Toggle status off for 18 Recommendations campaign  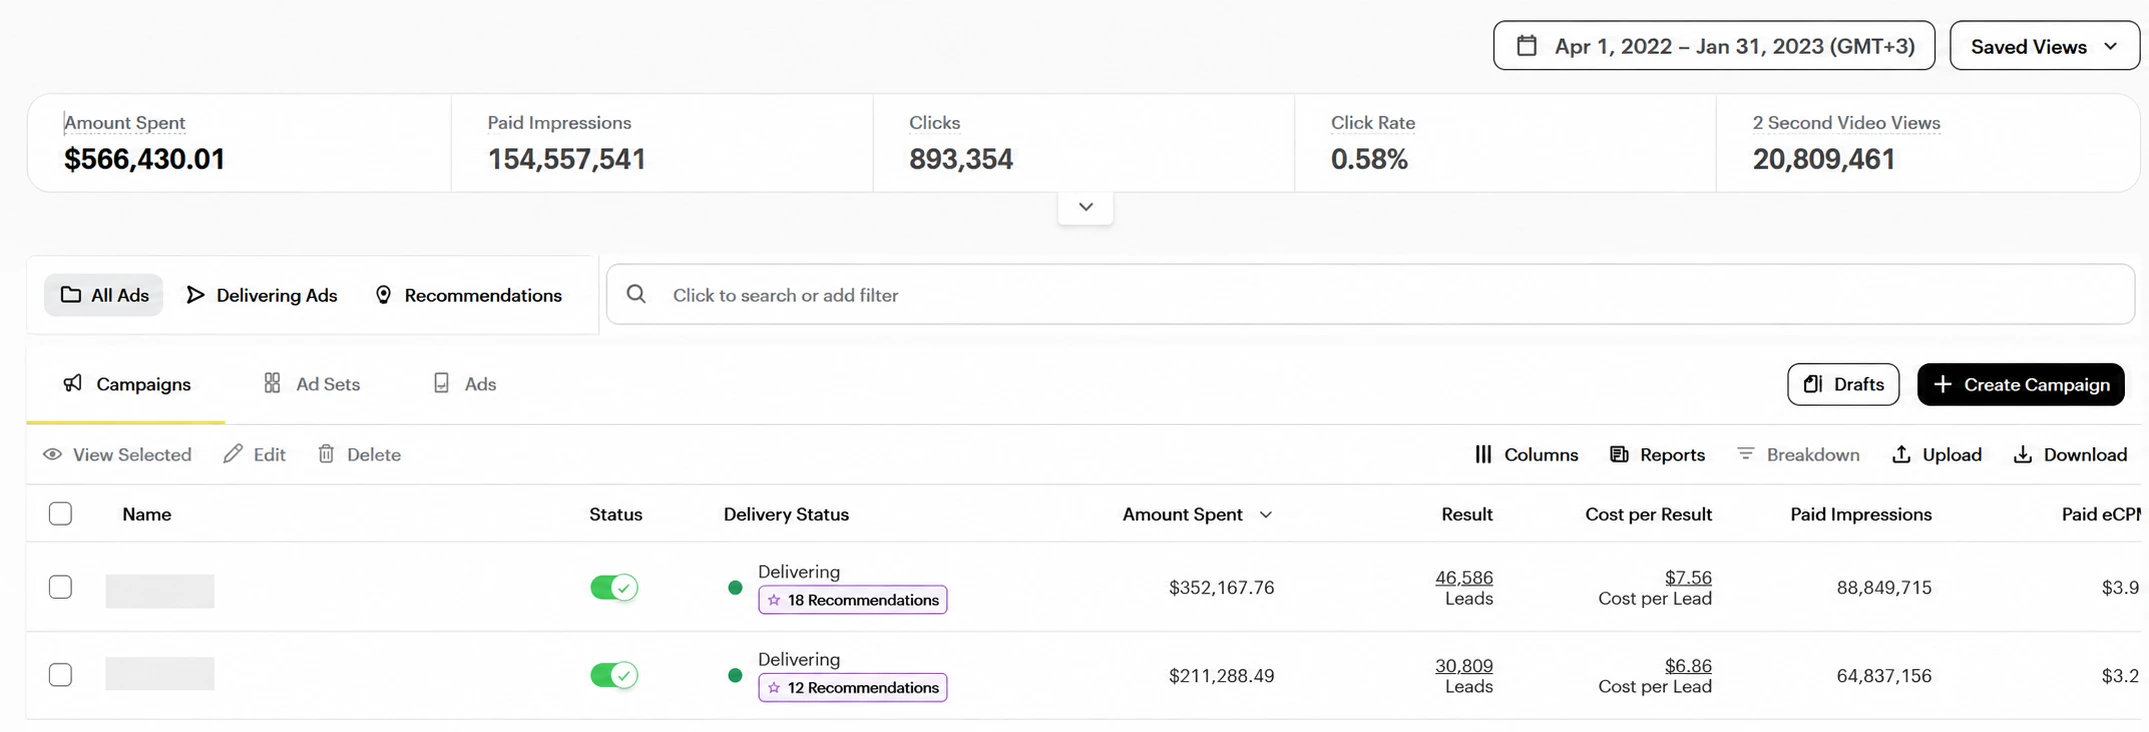pyautogui.click(x=614, y=587)
